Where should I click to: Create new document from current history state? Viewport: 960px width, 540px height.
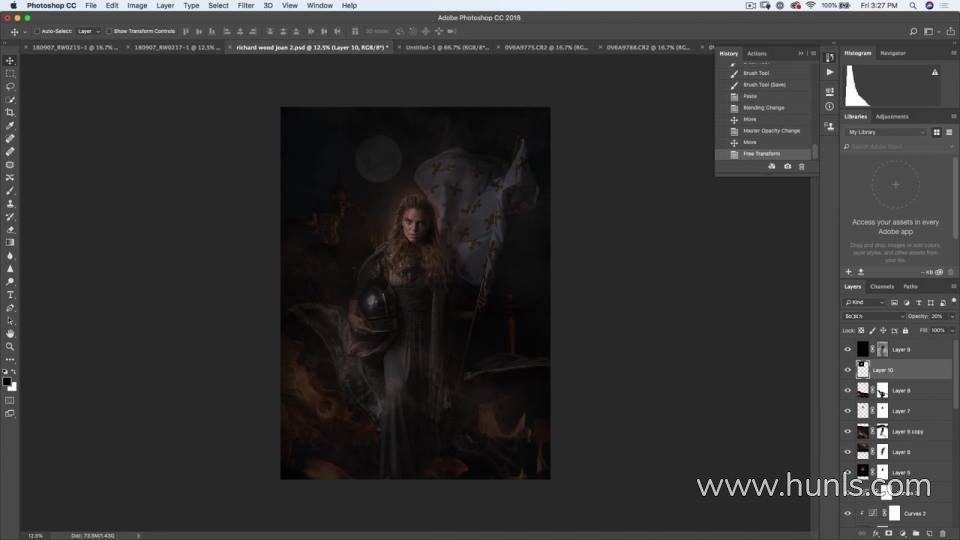point(771,167)
